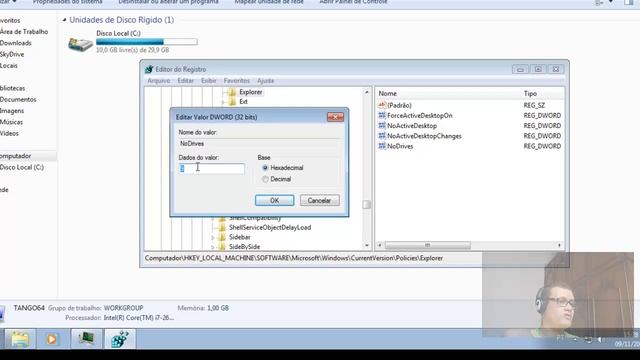
Task: Open Área de Trabalho in the sidebar
Action: pos(24,31)
